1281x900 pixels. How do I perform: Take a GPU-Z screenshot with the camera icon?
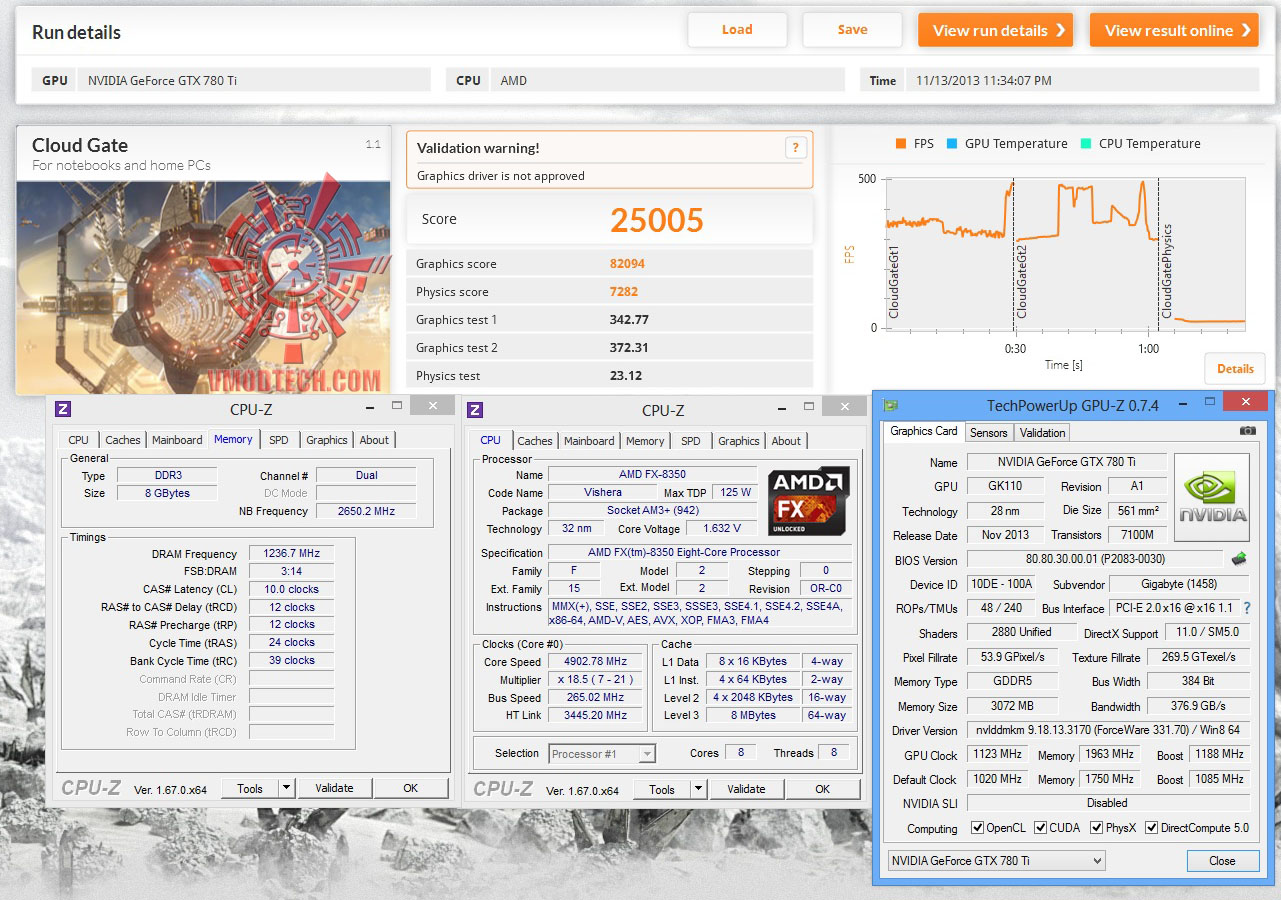(1248, 431)
